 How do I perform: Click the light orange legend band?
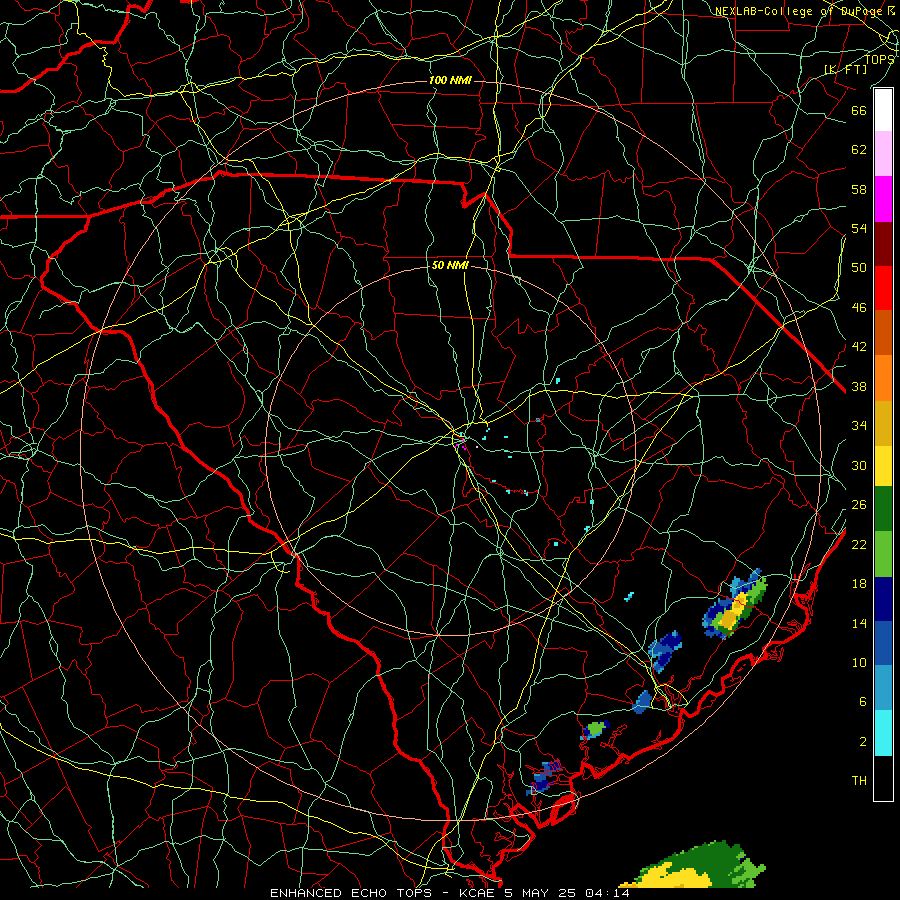[883, 378]
